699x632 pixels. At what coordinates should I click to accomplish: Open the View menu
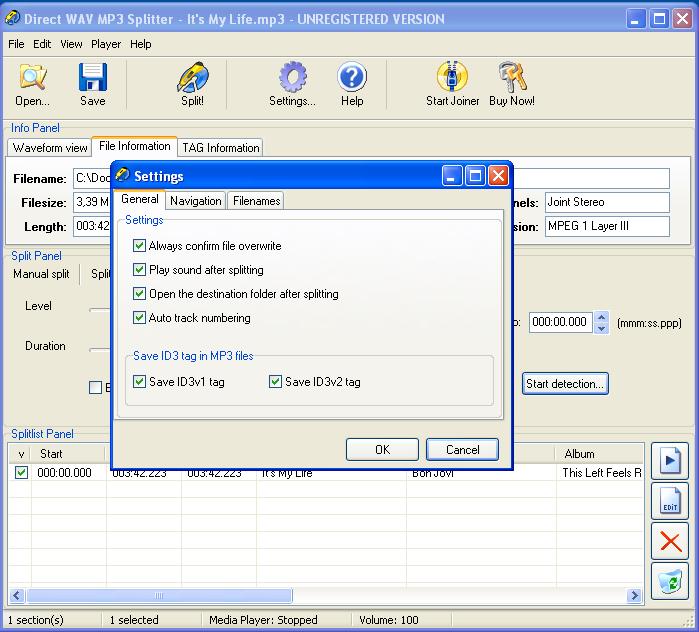[x=71, y=44]
